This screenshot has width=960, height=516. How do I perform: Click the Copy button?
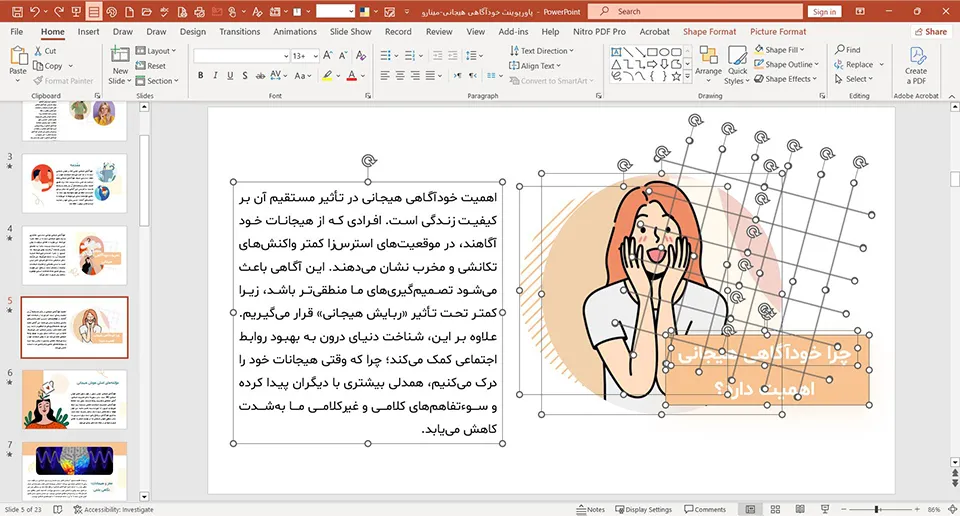coord(48,65)
